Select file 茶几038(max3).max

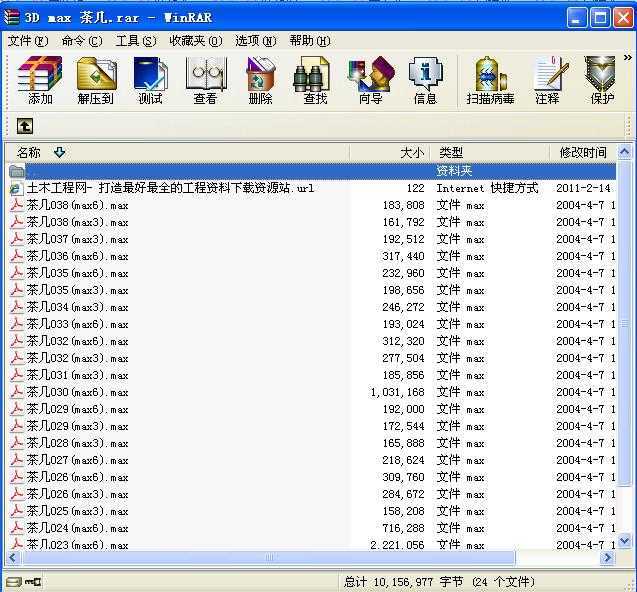coord(78,222)
